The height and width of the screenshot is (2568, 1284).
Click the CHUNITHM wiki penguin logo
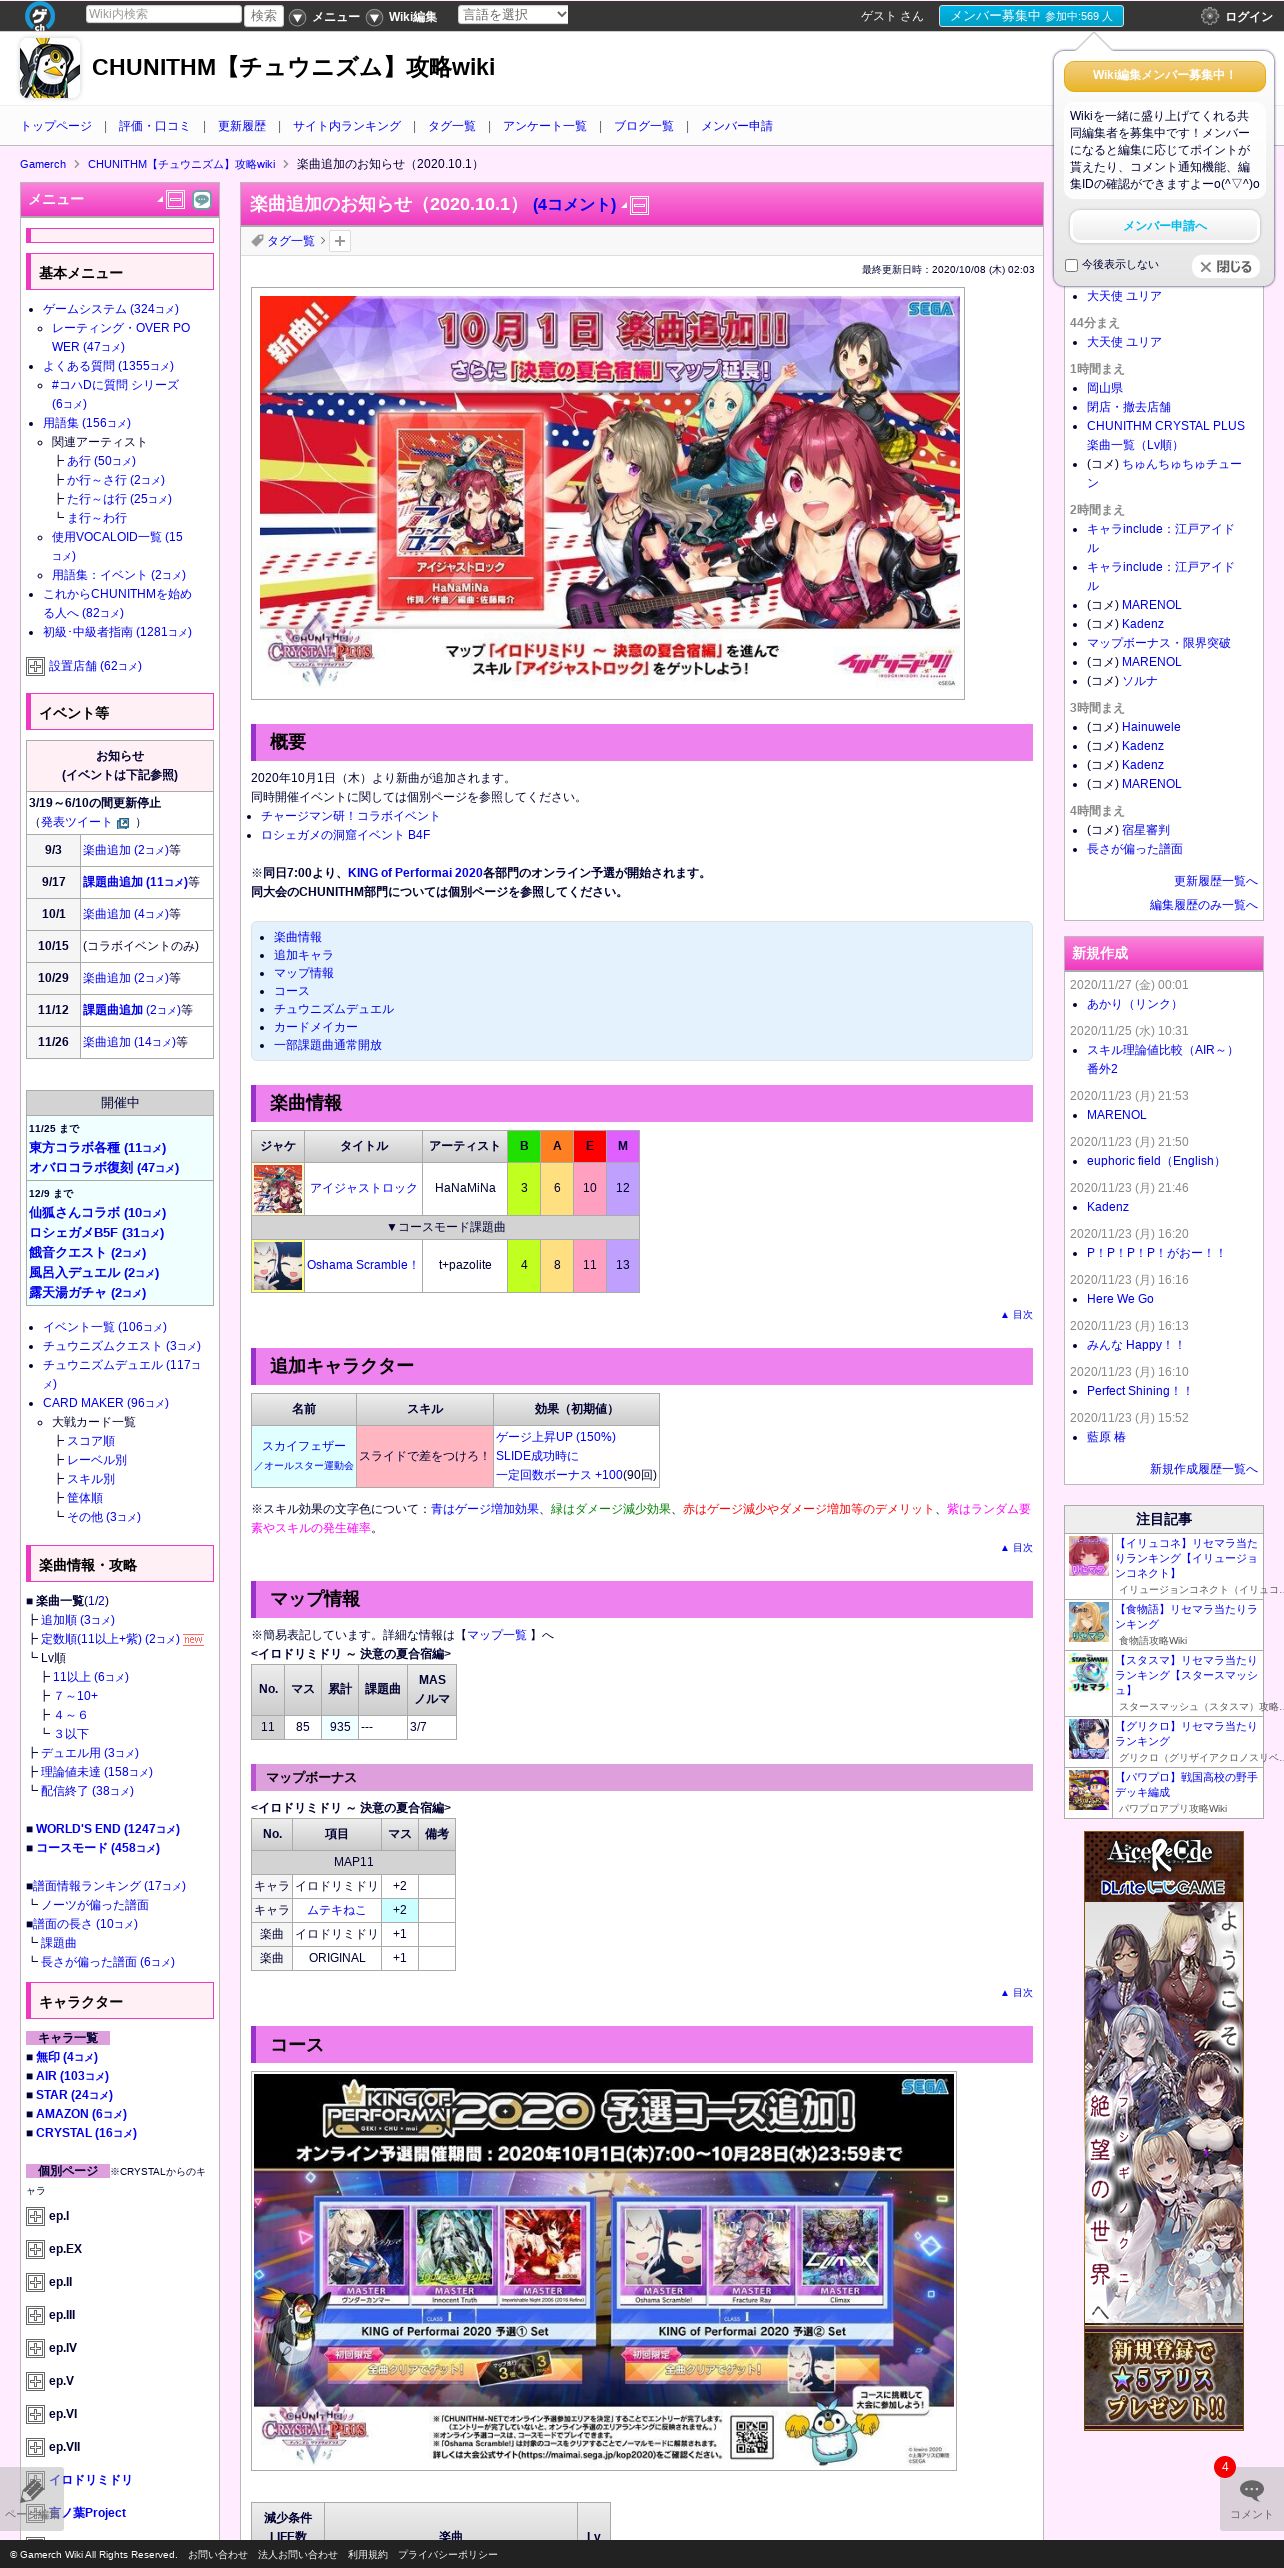50,68
